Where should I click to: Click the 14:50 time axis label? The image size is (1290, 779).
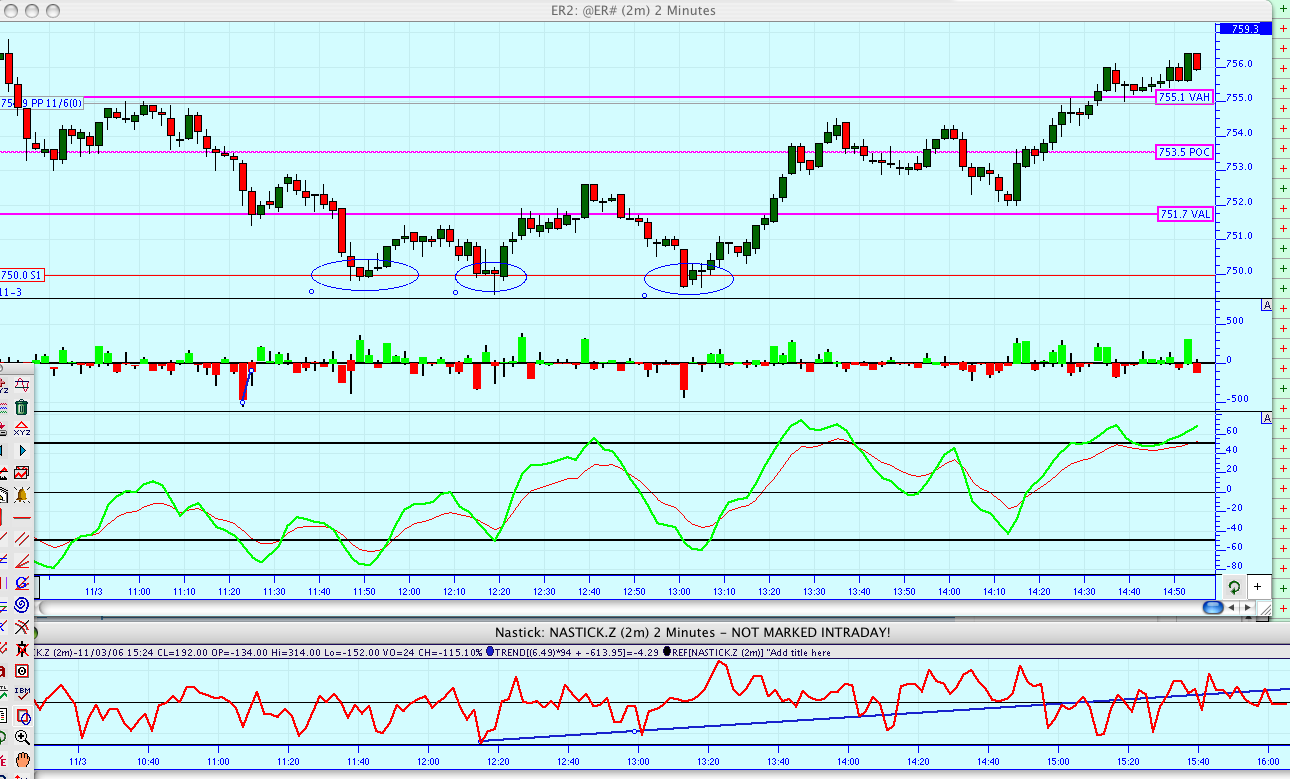point(1173,592)
